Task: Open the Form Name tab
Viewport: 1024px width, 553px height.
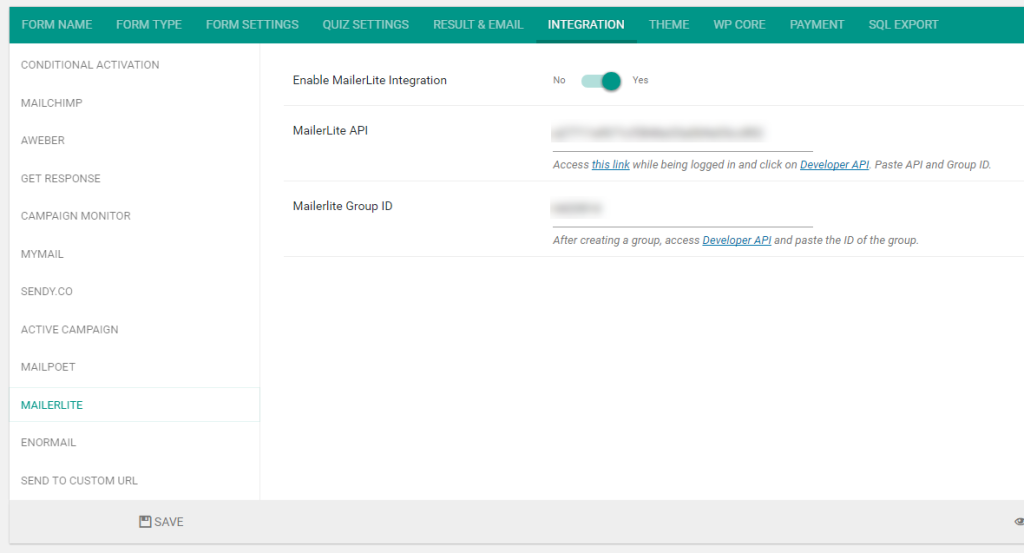Action: click(x=57, y=25)
